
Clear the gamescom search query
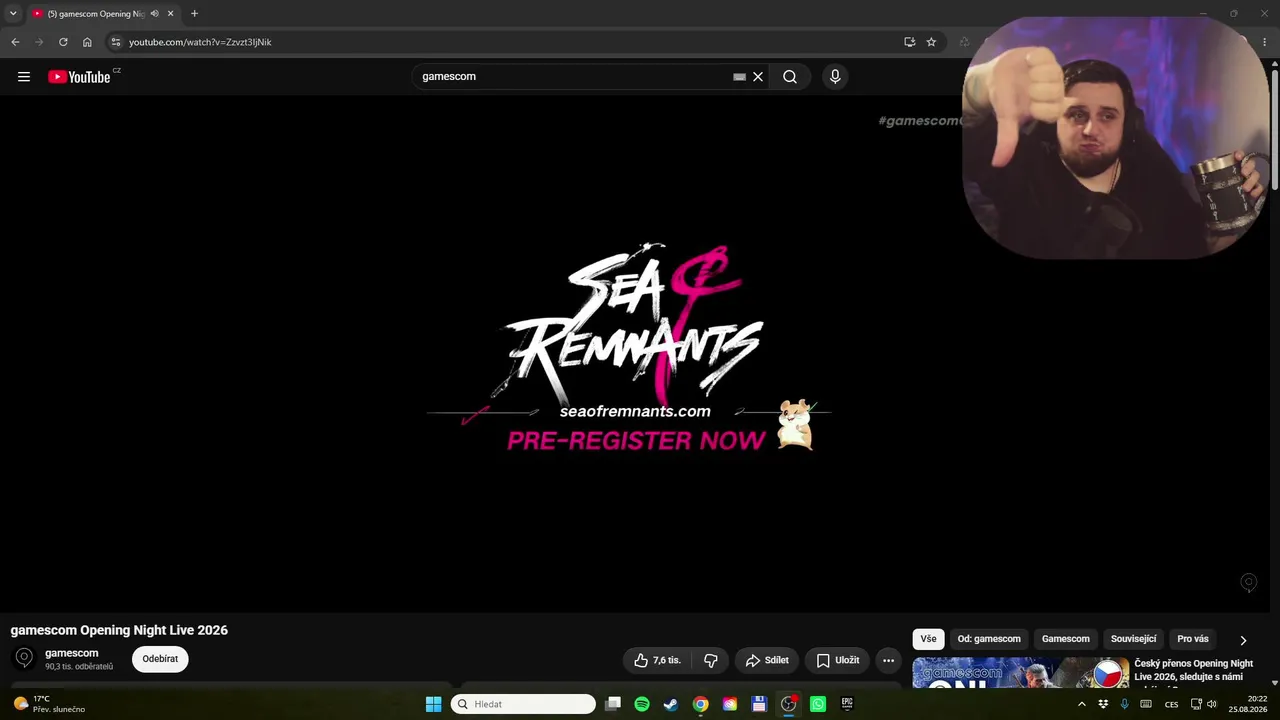coord(758,77)
